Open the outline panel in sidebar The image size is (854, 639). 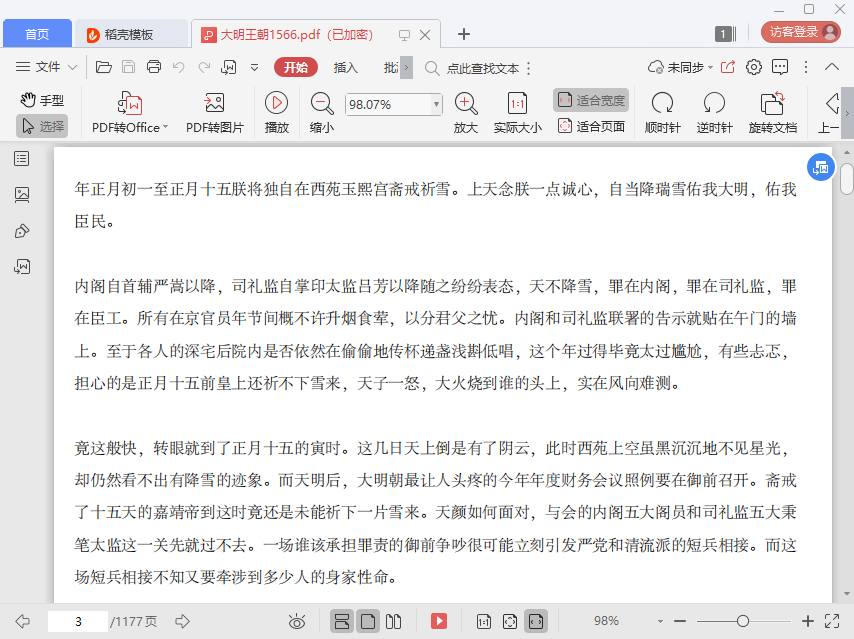[x=22, y=159]
